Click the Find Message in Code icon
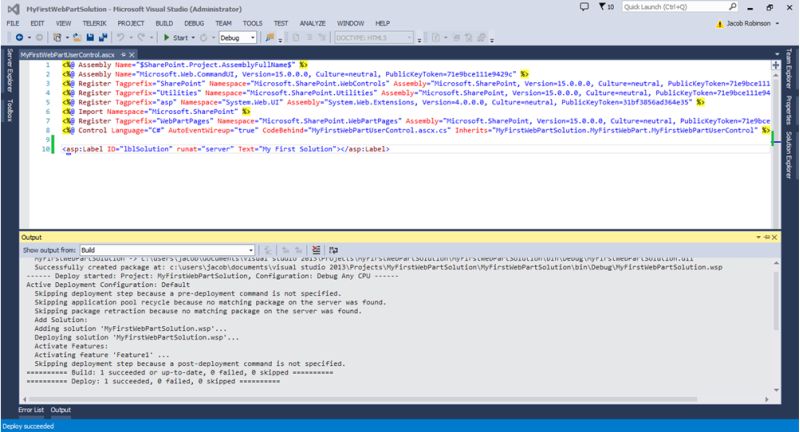This screenshot has height=432, width=800. click(x=268, y=250)
